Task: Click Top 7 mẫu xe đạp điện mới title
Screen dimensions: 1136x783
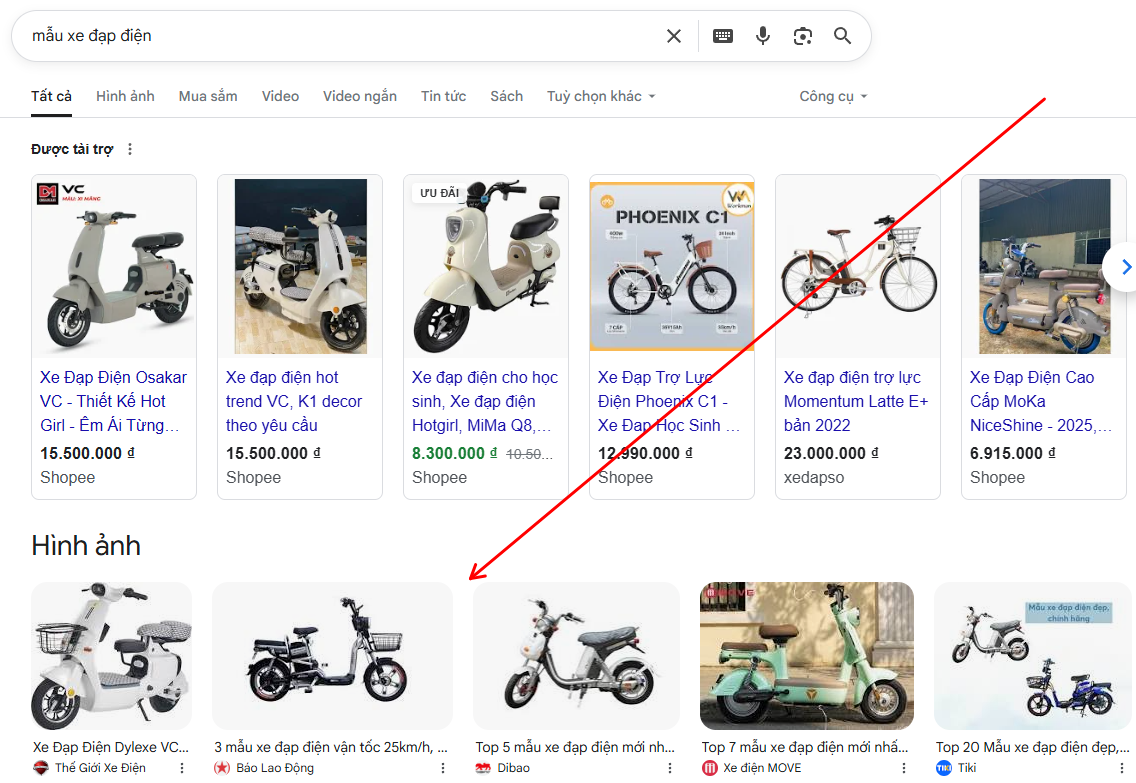Action: (x=805, y=747)
